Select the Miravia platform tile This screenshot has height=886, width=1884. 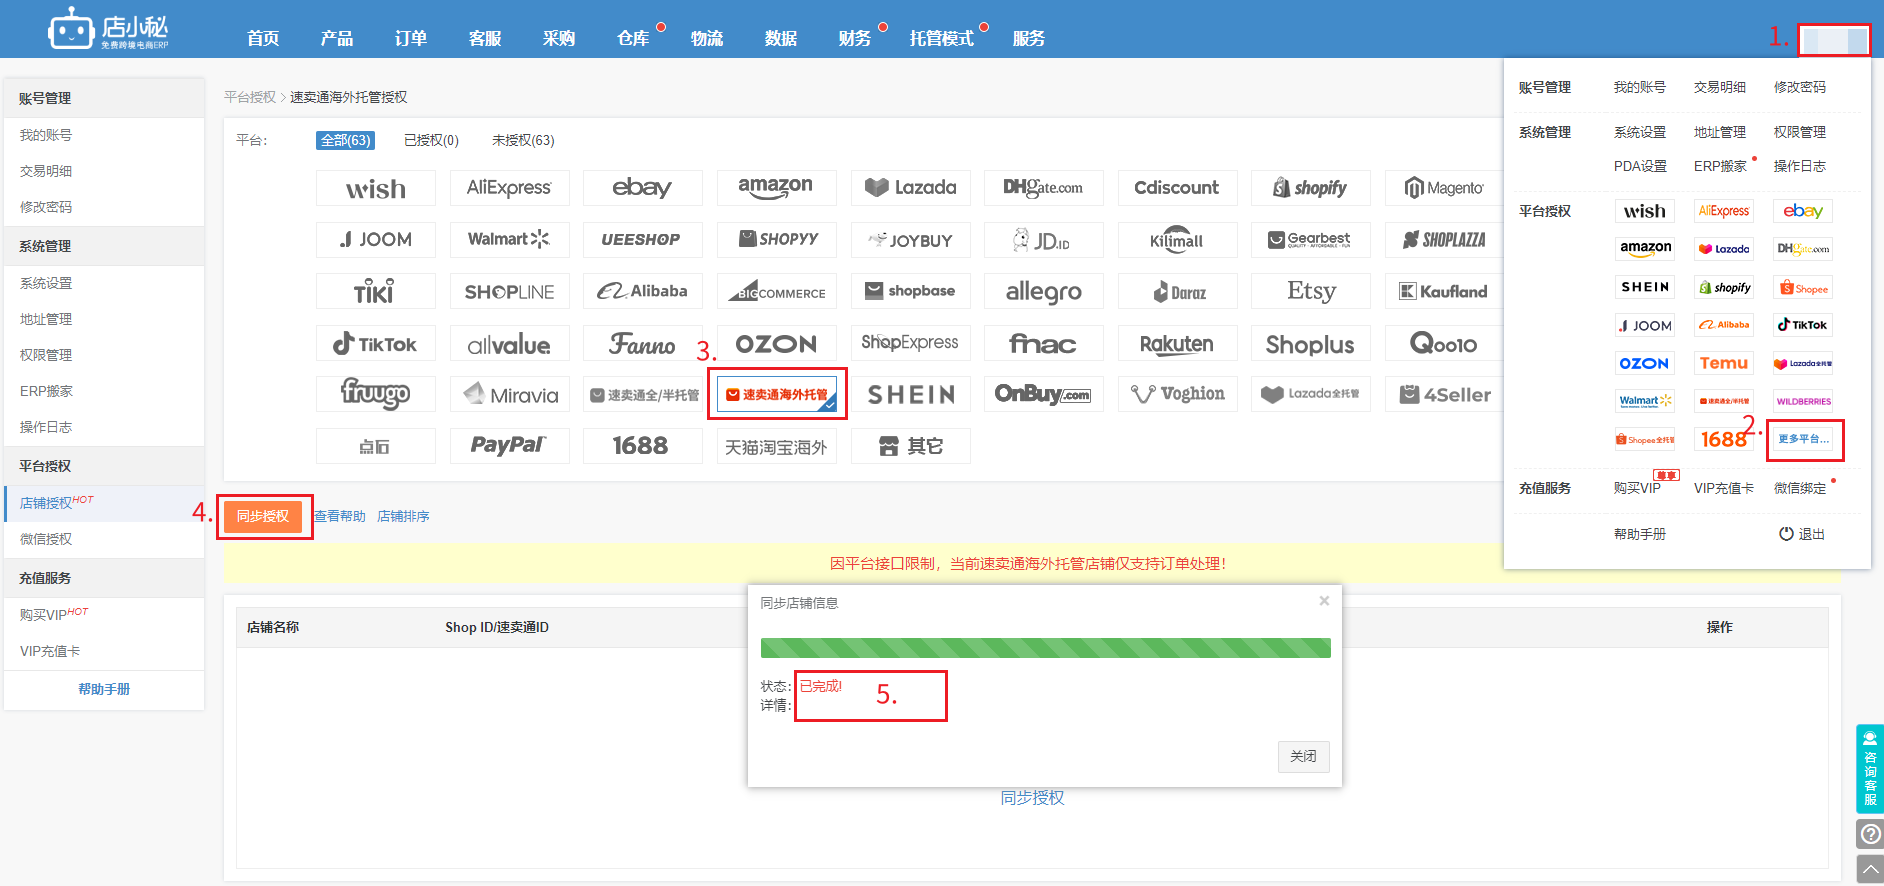pos(509,395)
